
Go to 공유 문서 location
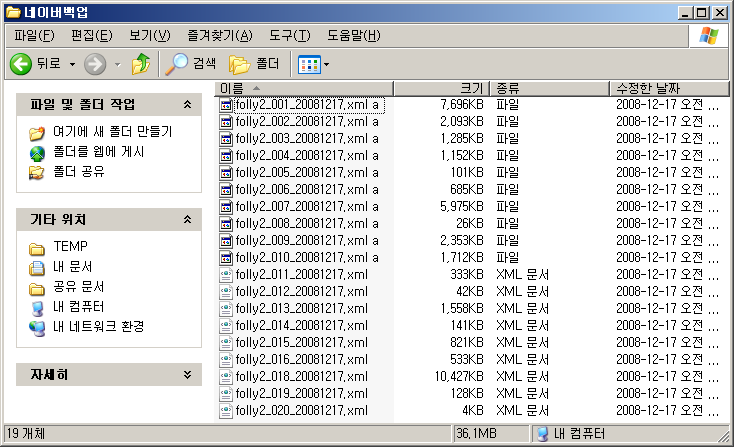tap(79, 287)
